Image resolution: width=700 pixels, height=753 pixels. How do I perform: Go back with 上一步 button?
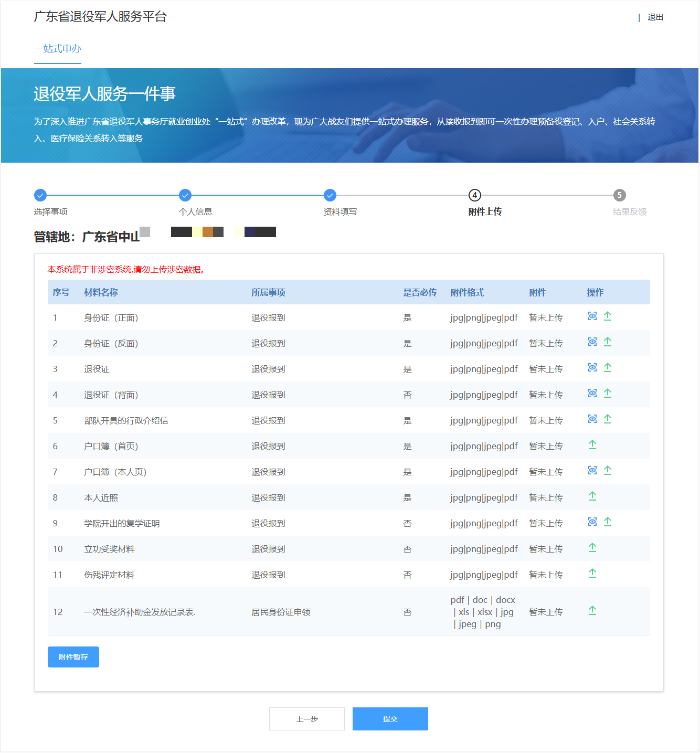(x=307, y=719)
